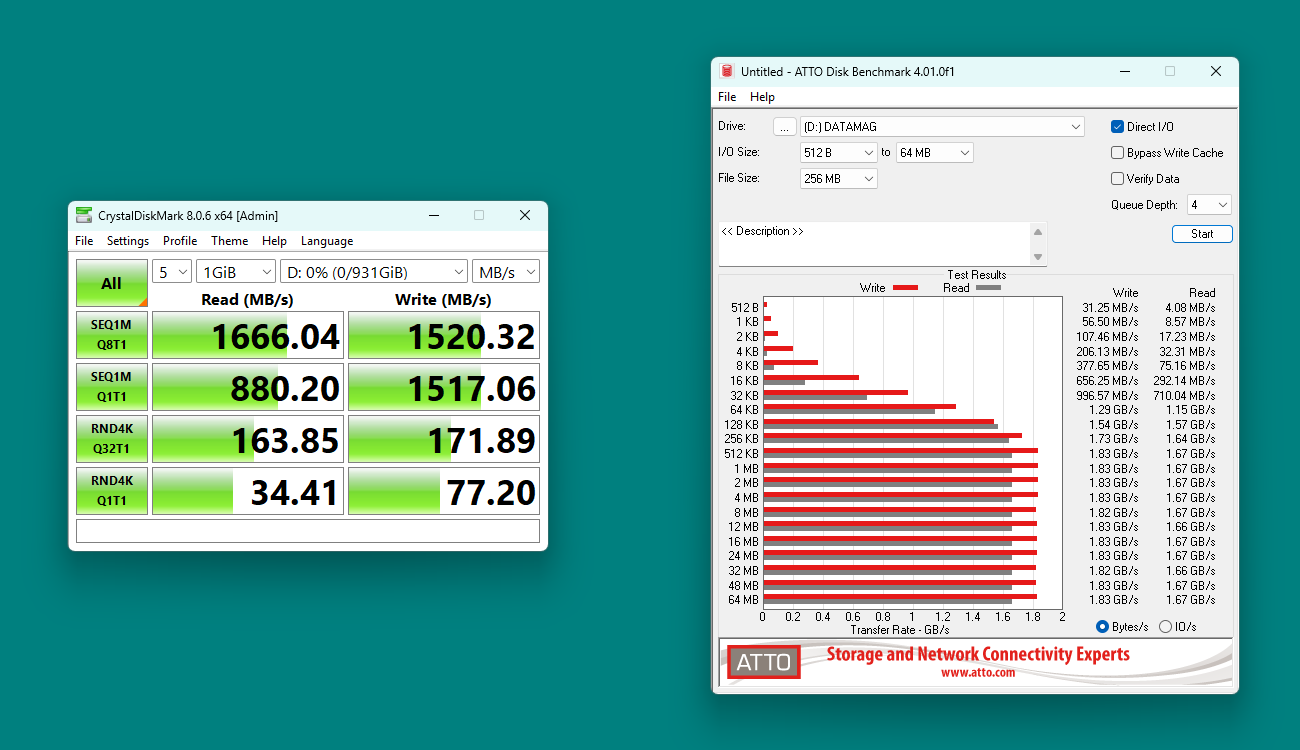Screen dimensions: 1300x750
Task: Click the ATTO write value 996.57 MB/s
Action: tap(1107, 395)
